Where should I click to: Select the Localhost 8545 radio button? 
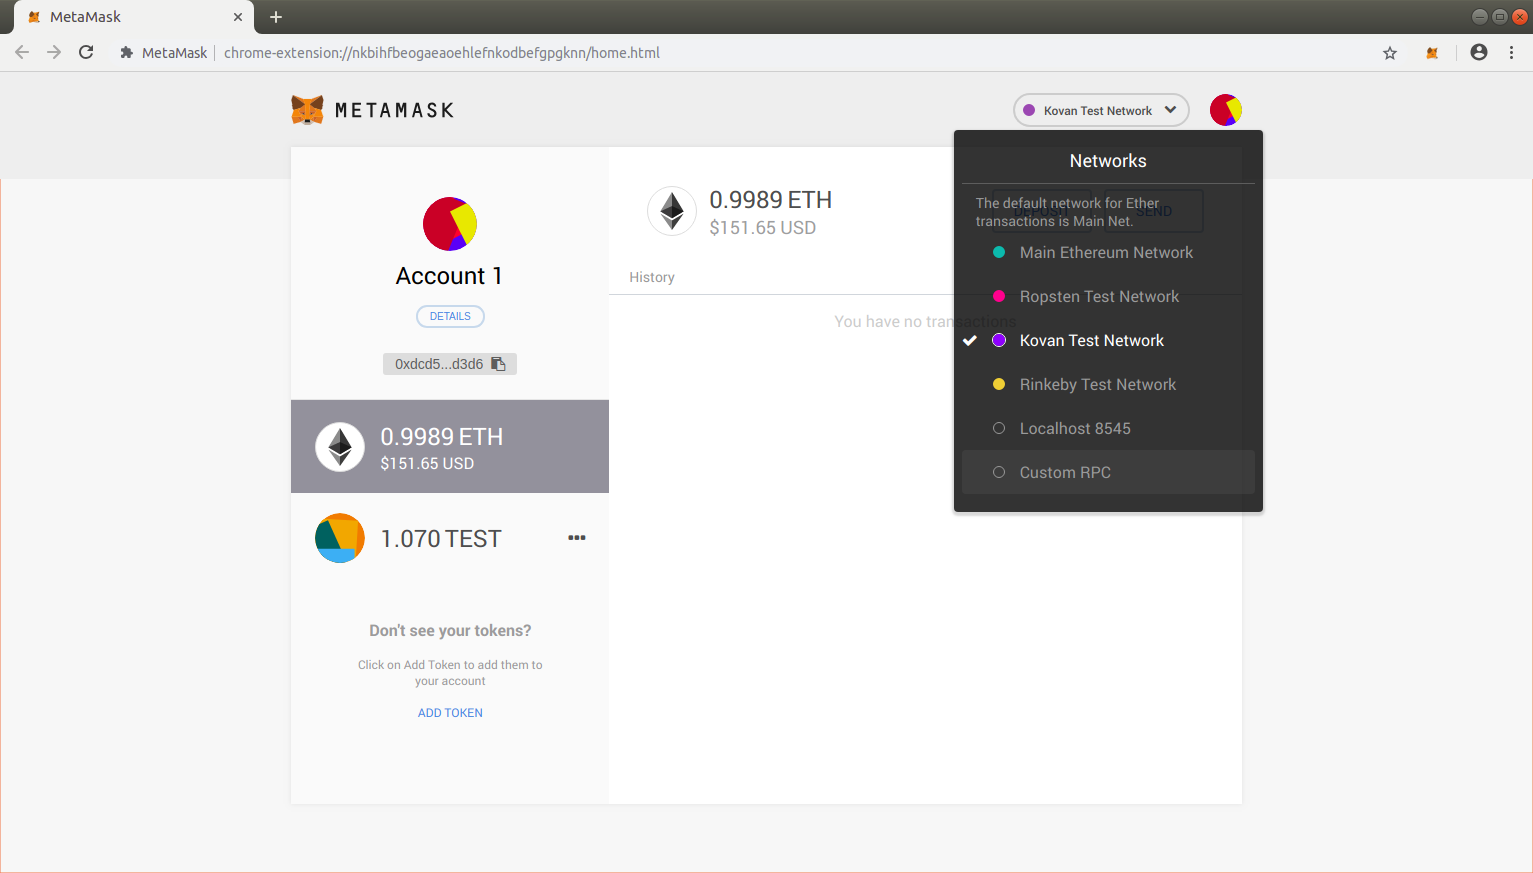click(999, 428)
